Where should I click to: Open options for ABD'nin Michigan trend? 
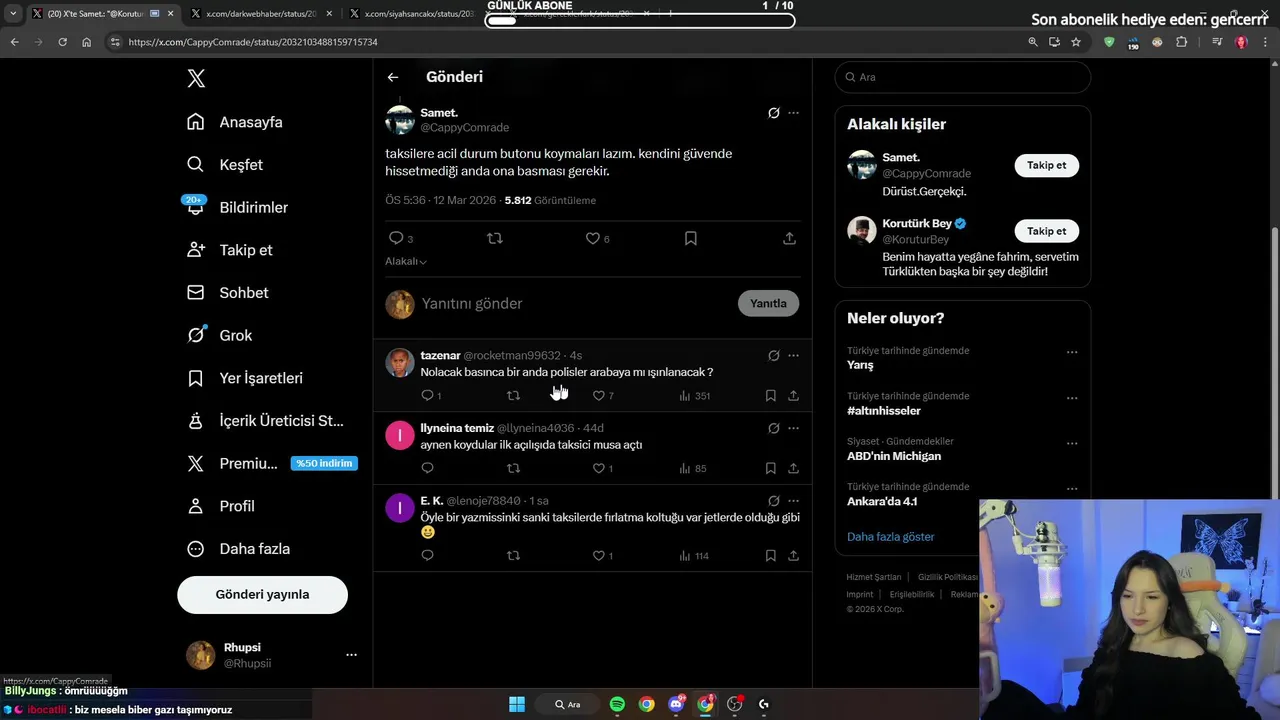(x=1072, y=443)
